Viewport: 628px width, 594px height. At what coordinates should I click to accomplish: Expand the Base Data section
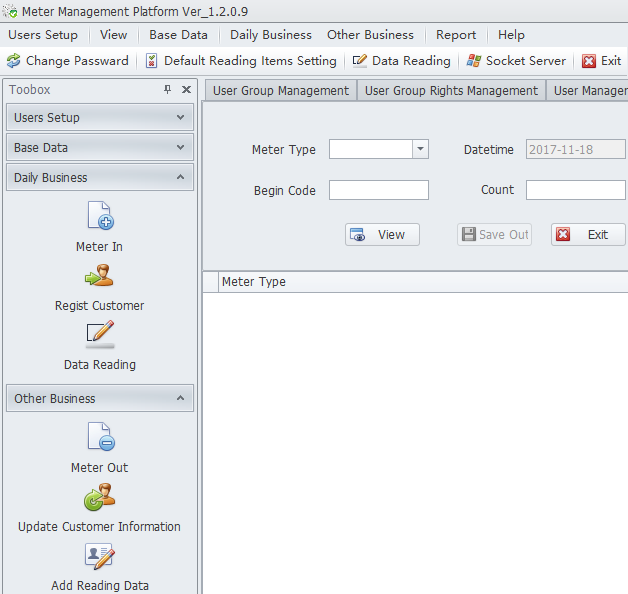click(99, 148)
